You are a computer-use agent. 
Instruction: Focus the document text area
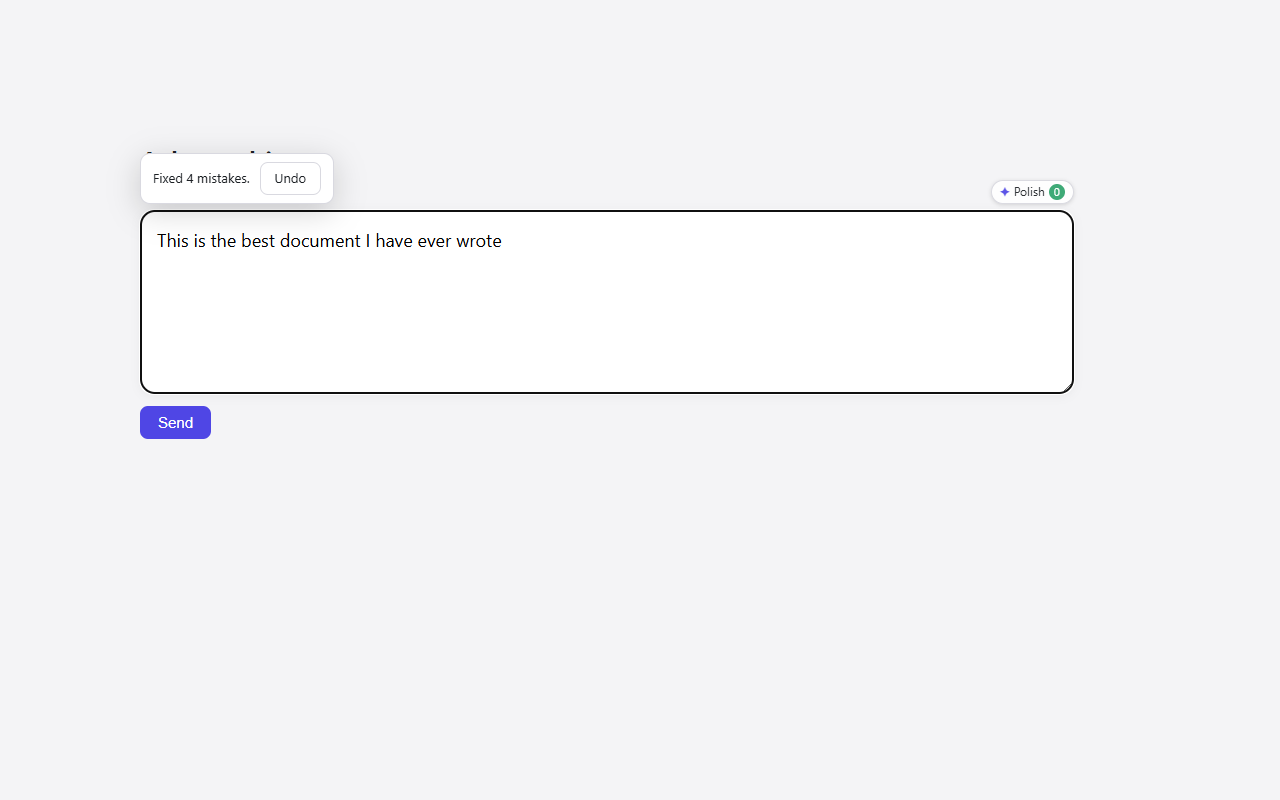[607, 302]
